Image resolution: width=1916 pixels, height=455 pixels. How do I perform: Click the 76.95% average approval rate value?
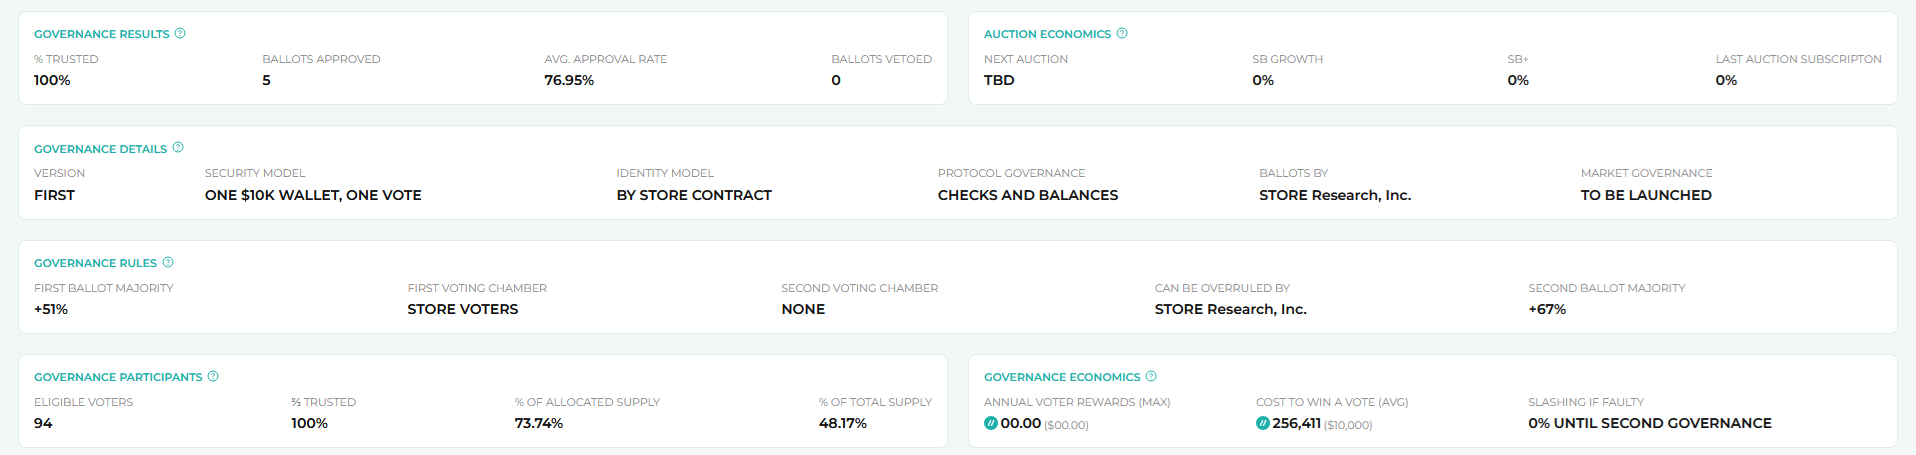coord(569,80)
